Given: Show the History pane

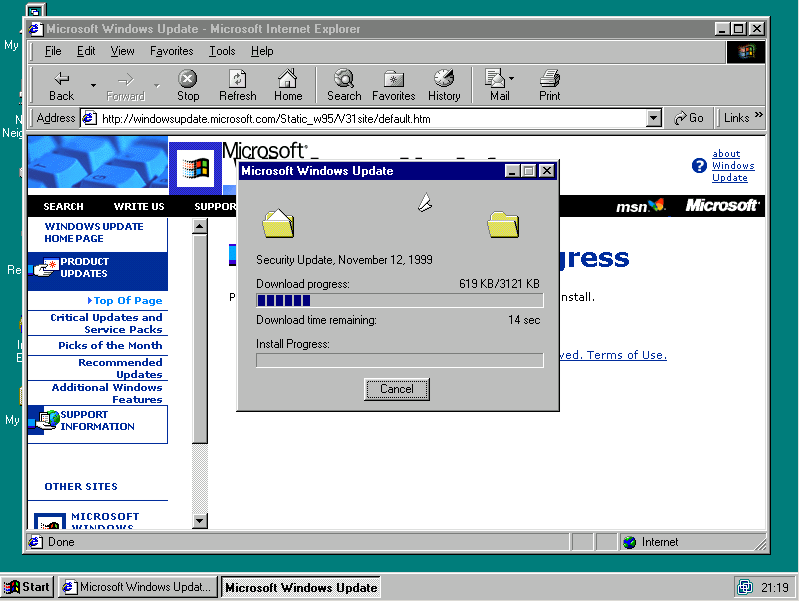Looking at the screenshot, I should point(444,85).
